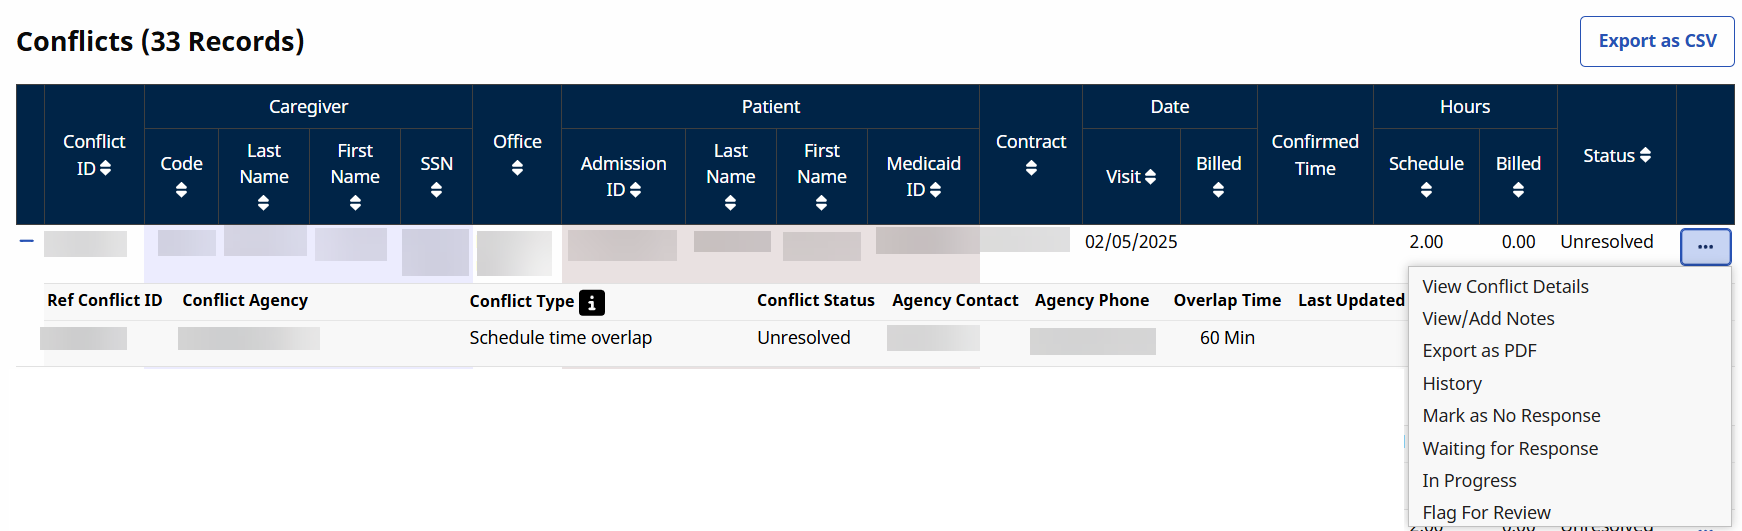Set conflict to In Progress

(1469, 481)
